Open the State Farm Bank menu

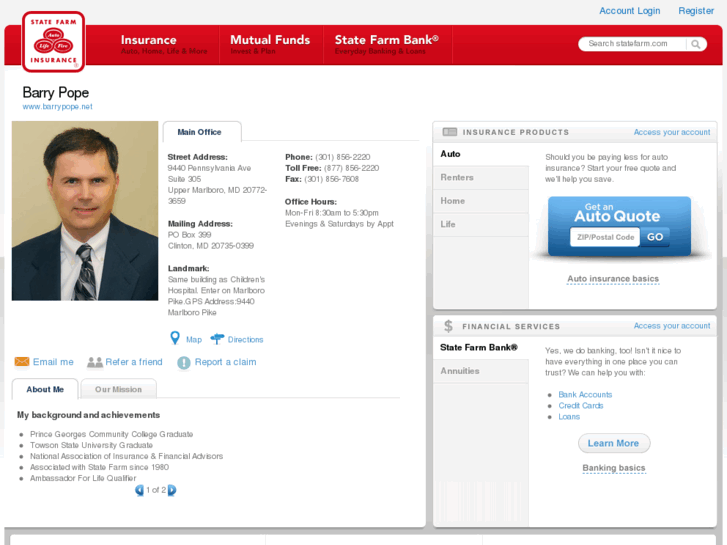[387, 45]
